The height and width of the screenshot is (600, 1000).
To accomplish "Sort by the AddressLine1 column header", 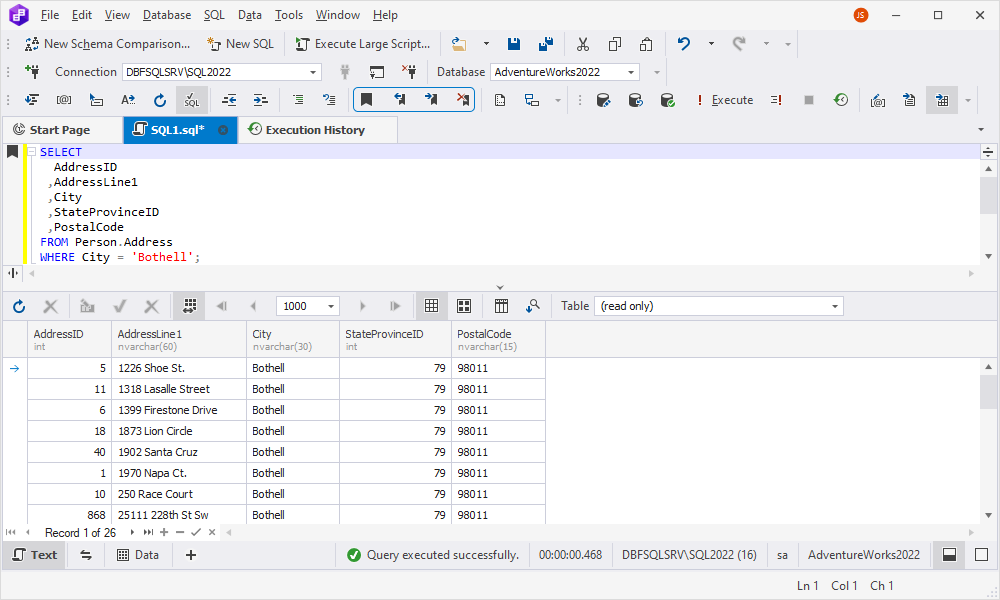I will [179, 340].
